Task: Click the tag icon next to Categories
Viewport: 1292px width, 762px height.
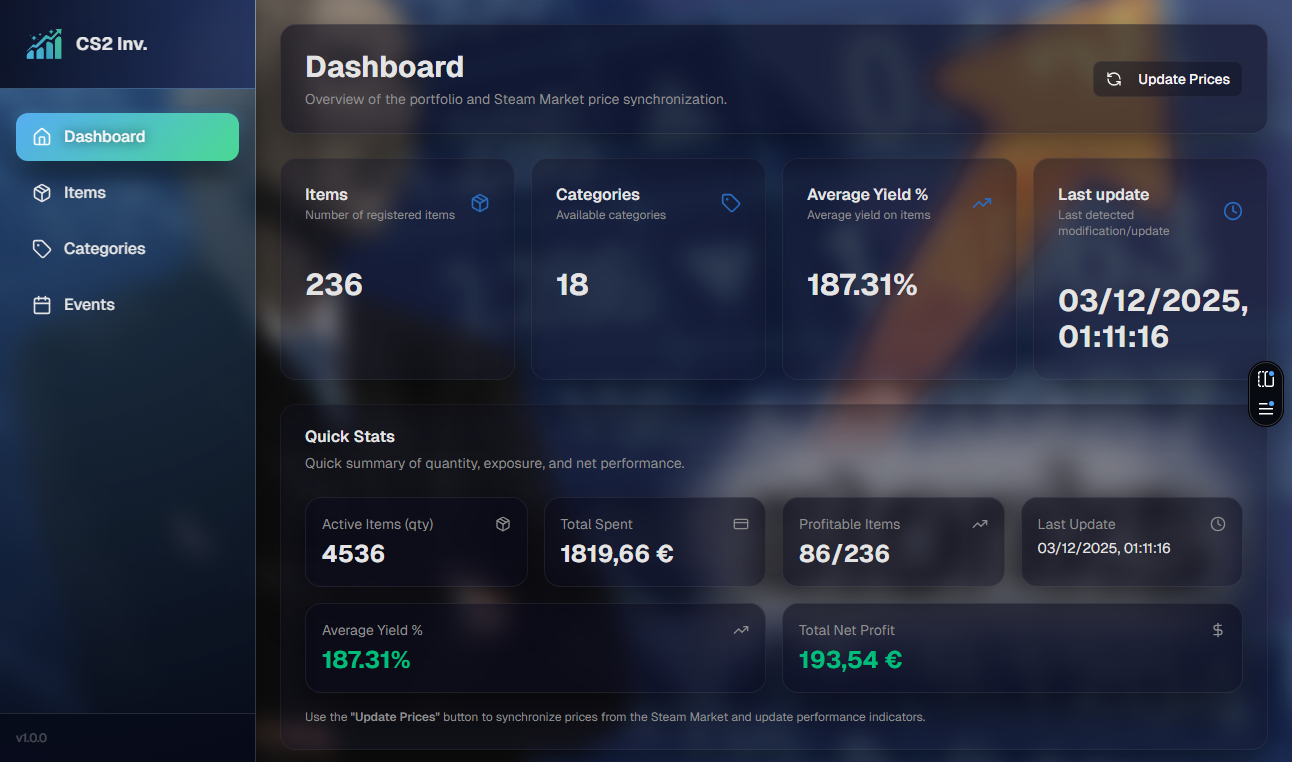Action: pyautogui.click(x=42, y=248)
